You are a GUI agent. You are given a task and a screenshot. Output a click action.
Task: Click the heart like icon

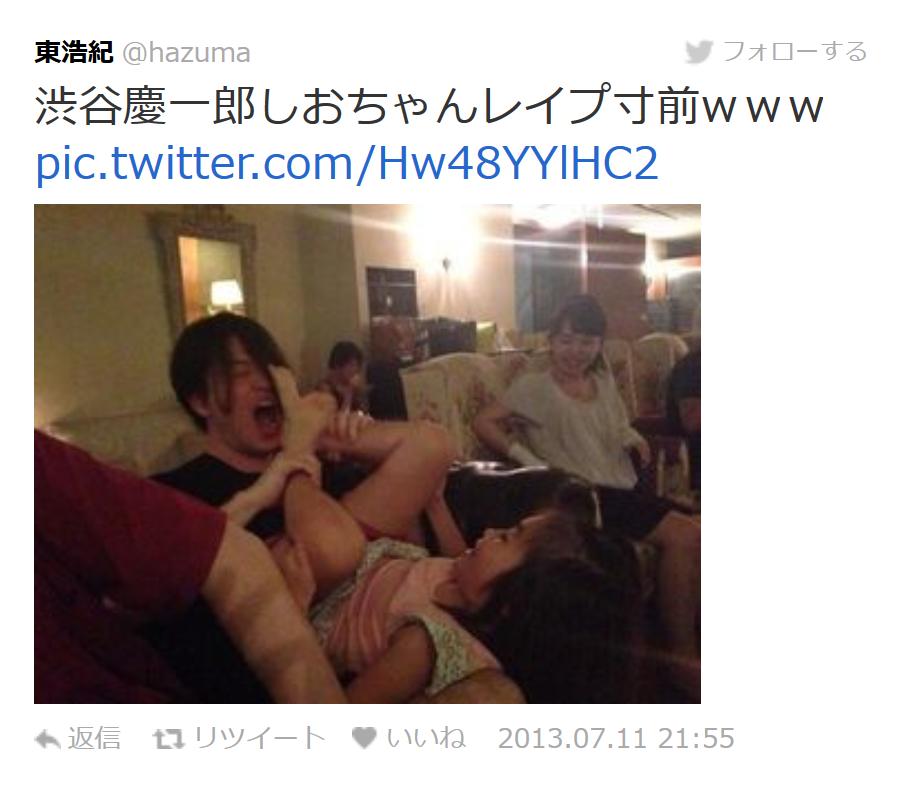click(x=364, y=738)
